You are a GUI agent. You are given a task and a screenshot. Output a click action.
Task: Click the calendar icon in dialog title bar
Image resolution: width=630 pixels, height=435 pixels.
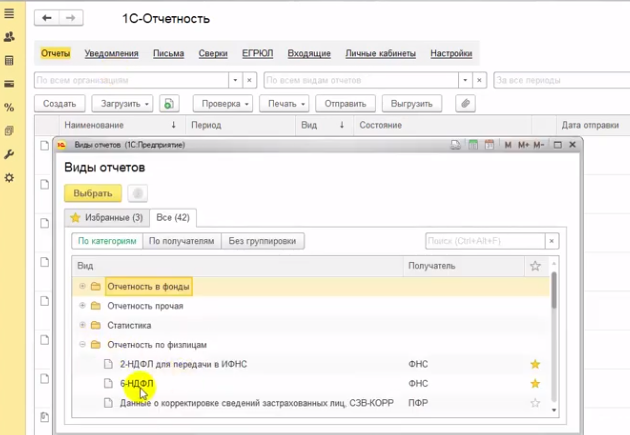tap(489, 145)
